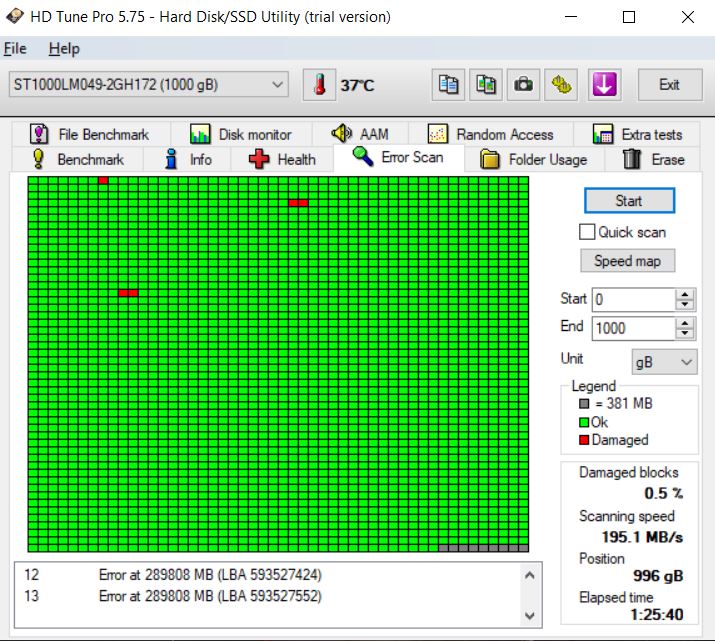Open the File menu

[x=15, y=48]
